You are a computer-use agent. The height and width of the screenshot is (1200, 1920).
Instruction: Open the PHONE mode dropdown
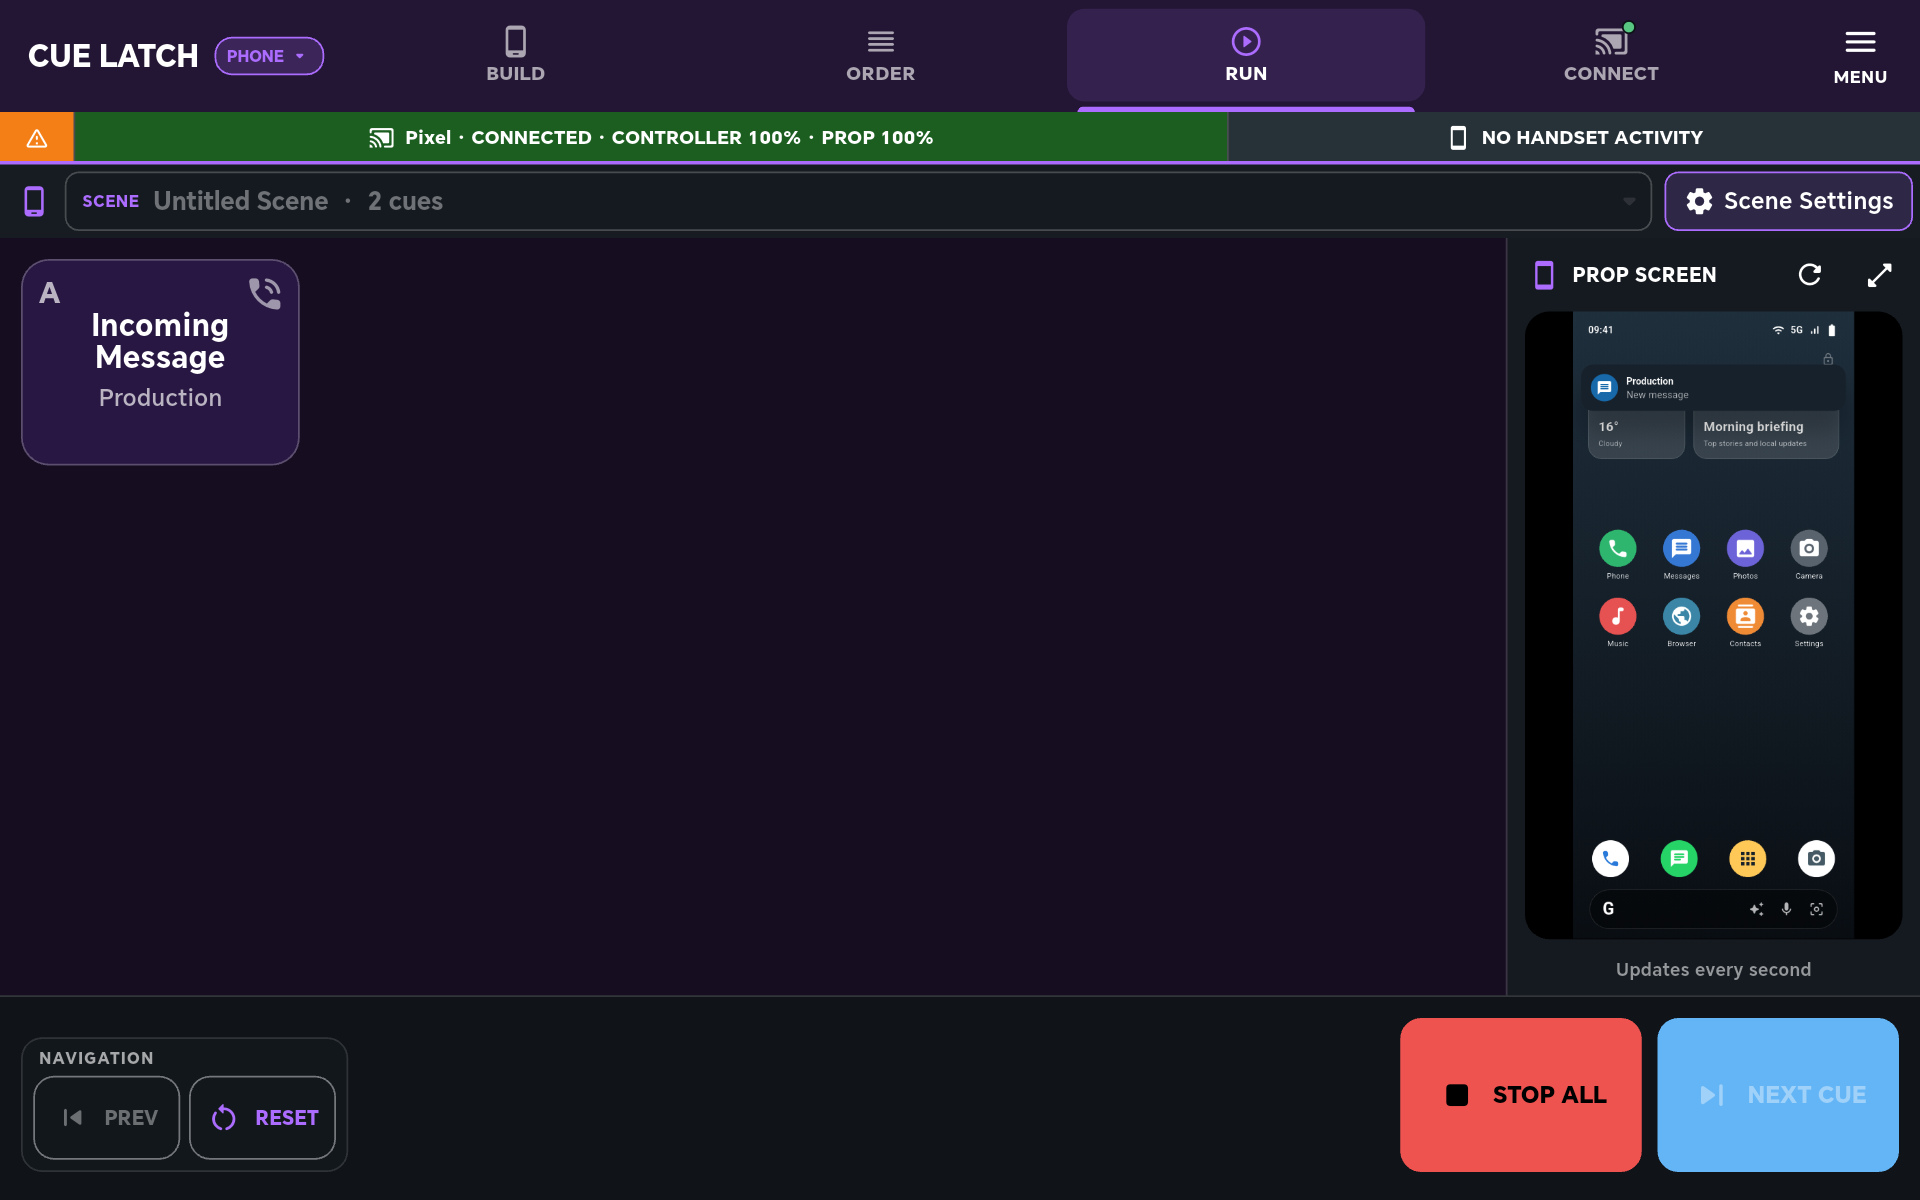(269, 56)
